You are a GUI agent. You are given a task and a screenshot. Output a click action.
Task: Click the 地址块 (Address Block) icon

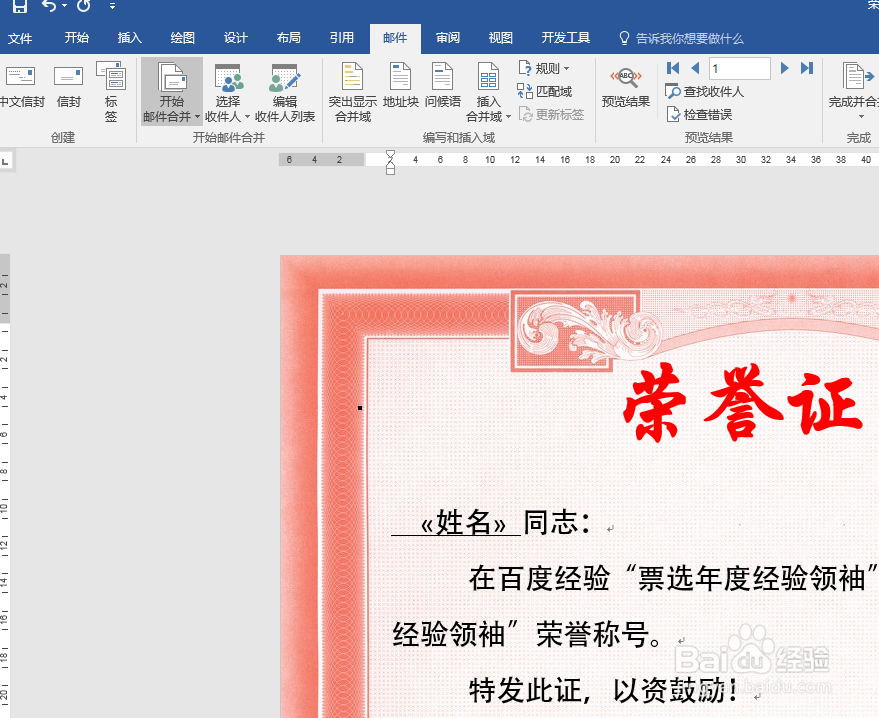point(400,88)
